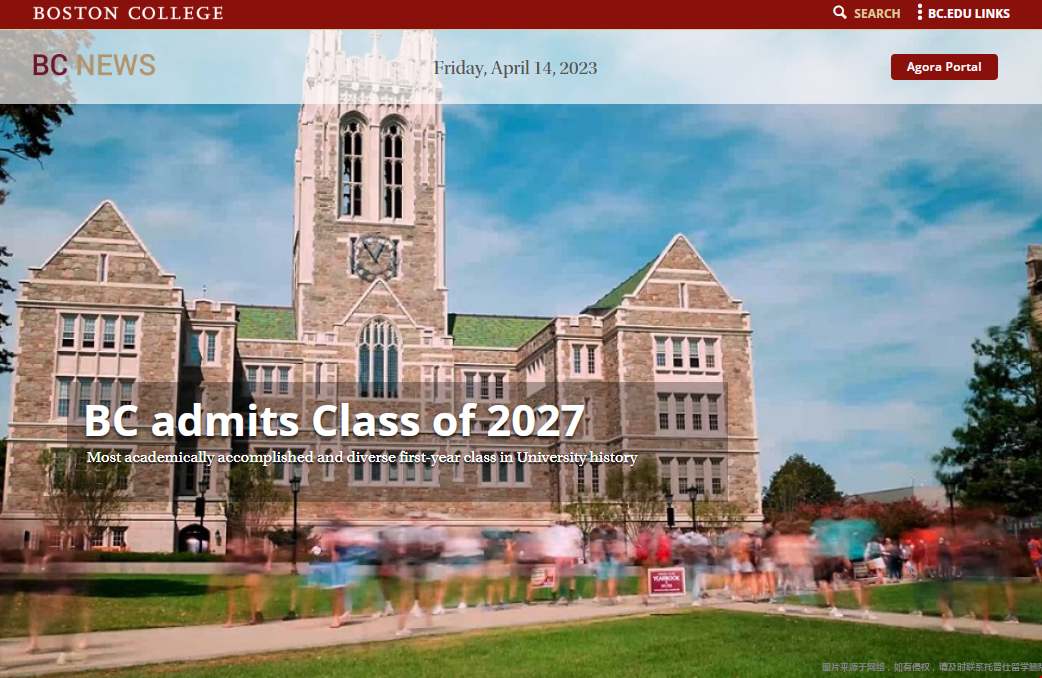Screen dimensions: 1042x678
Task: Click the search magnifying glass icon
Action: (x=840, y=13)
